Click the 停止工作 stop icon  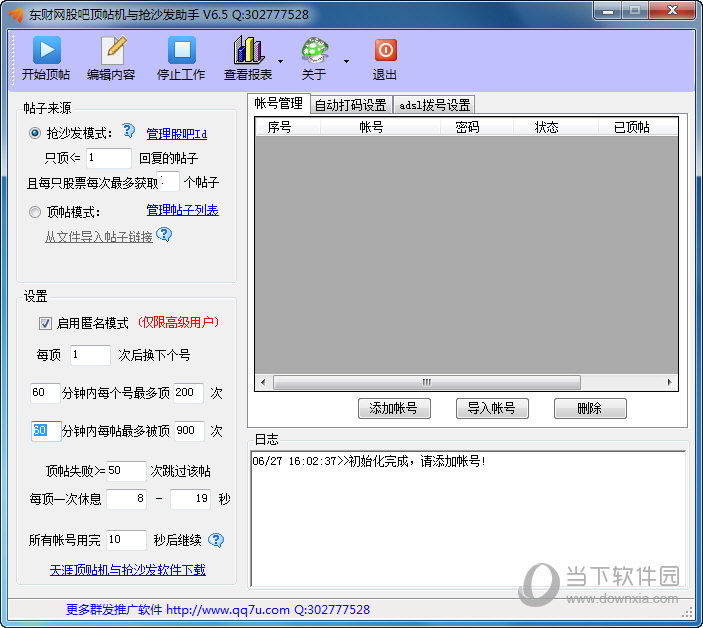[182, 50]
